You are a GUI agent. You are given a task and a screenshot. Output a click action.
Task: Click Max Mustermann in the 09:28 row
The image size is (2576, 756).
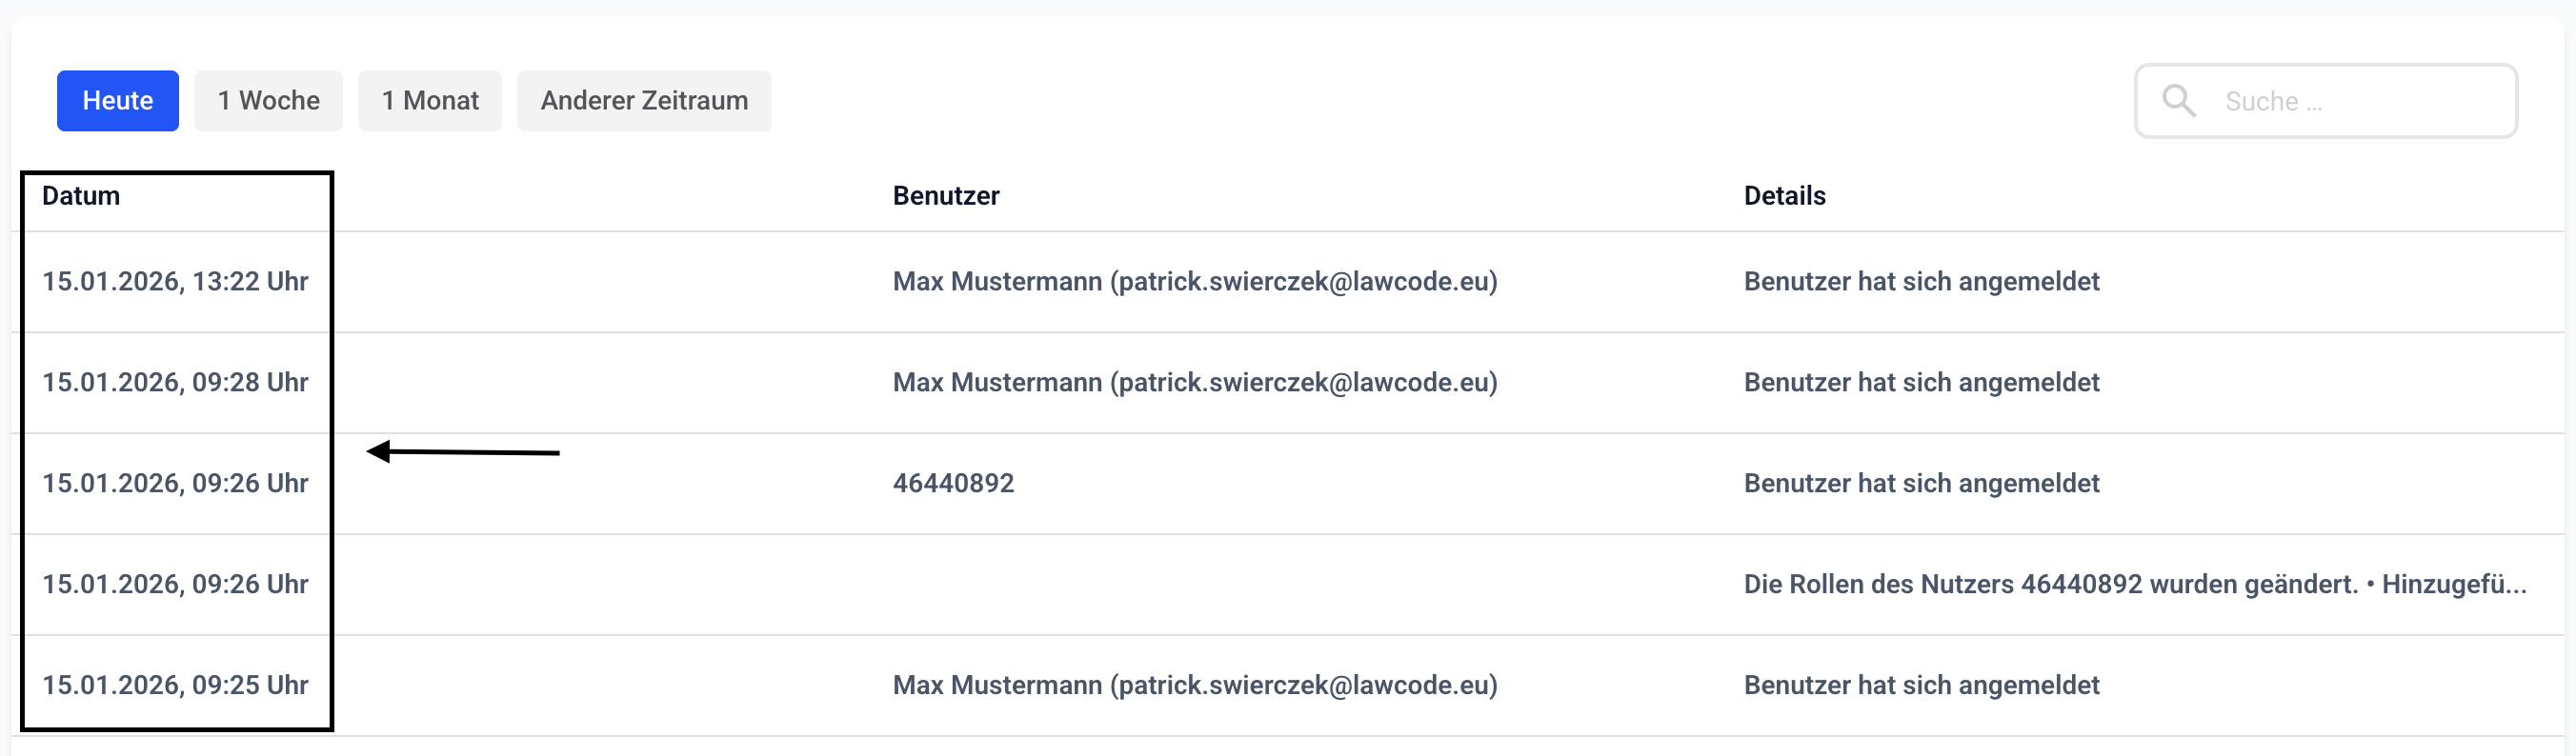(1195, 383)
